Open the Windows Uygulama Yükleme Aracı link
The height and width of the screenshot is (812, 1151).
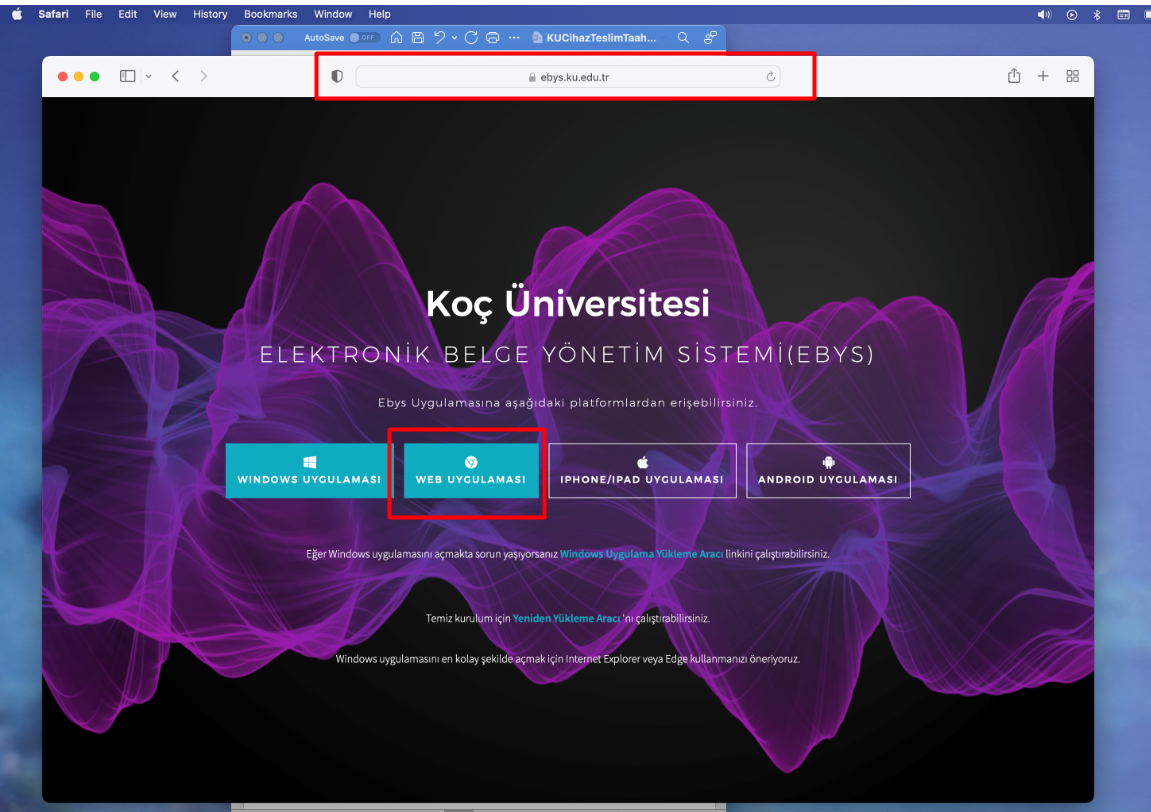tap(641, 553)
